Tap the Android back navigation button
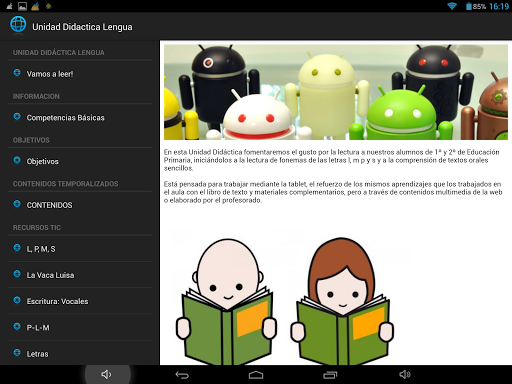Viewport: 512px width, 384px height. 182,375
